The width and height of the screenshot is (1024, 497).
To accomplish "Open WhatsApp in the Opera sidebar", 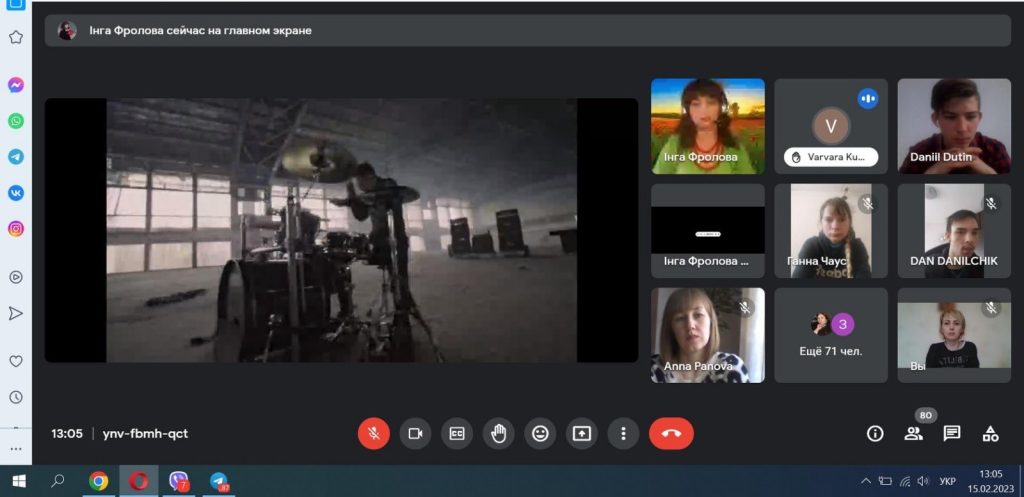I will tap(16, 121).
